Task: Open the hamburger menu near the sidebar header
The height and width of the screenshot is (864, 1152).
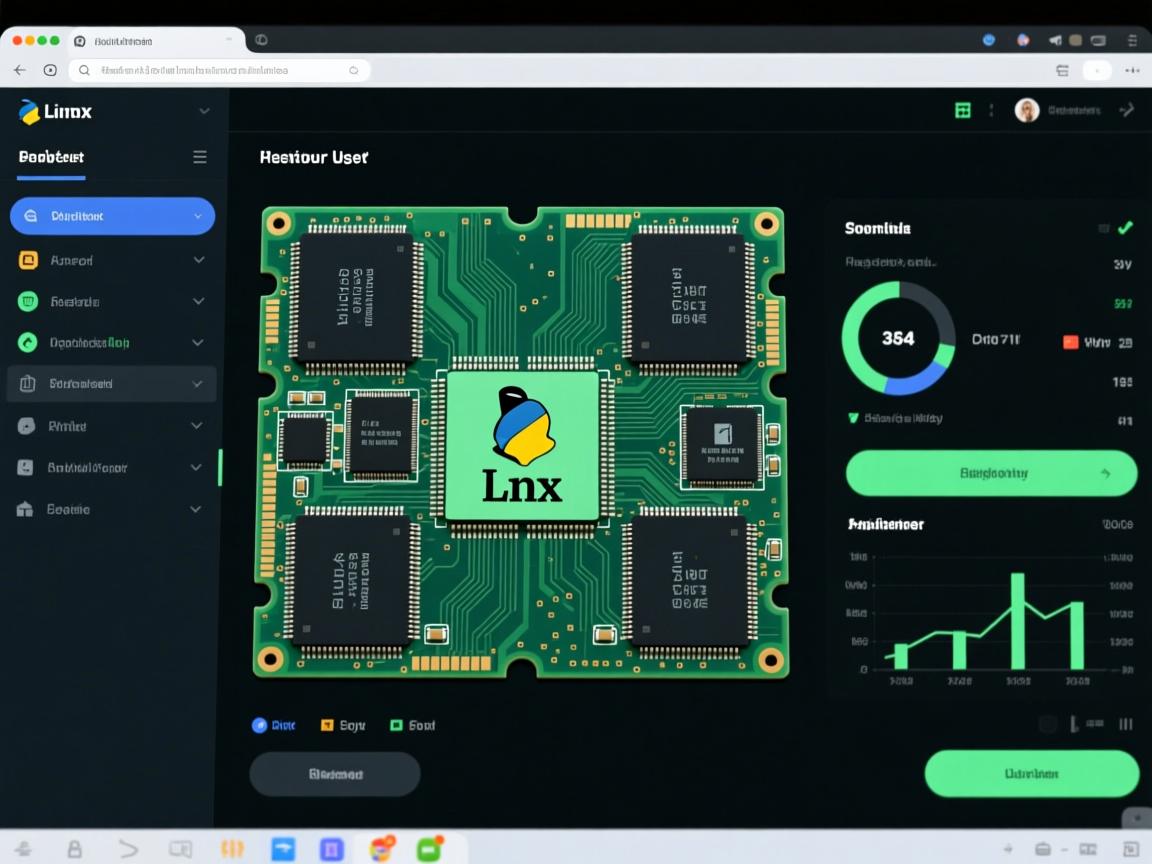Action: coord(199,157)
